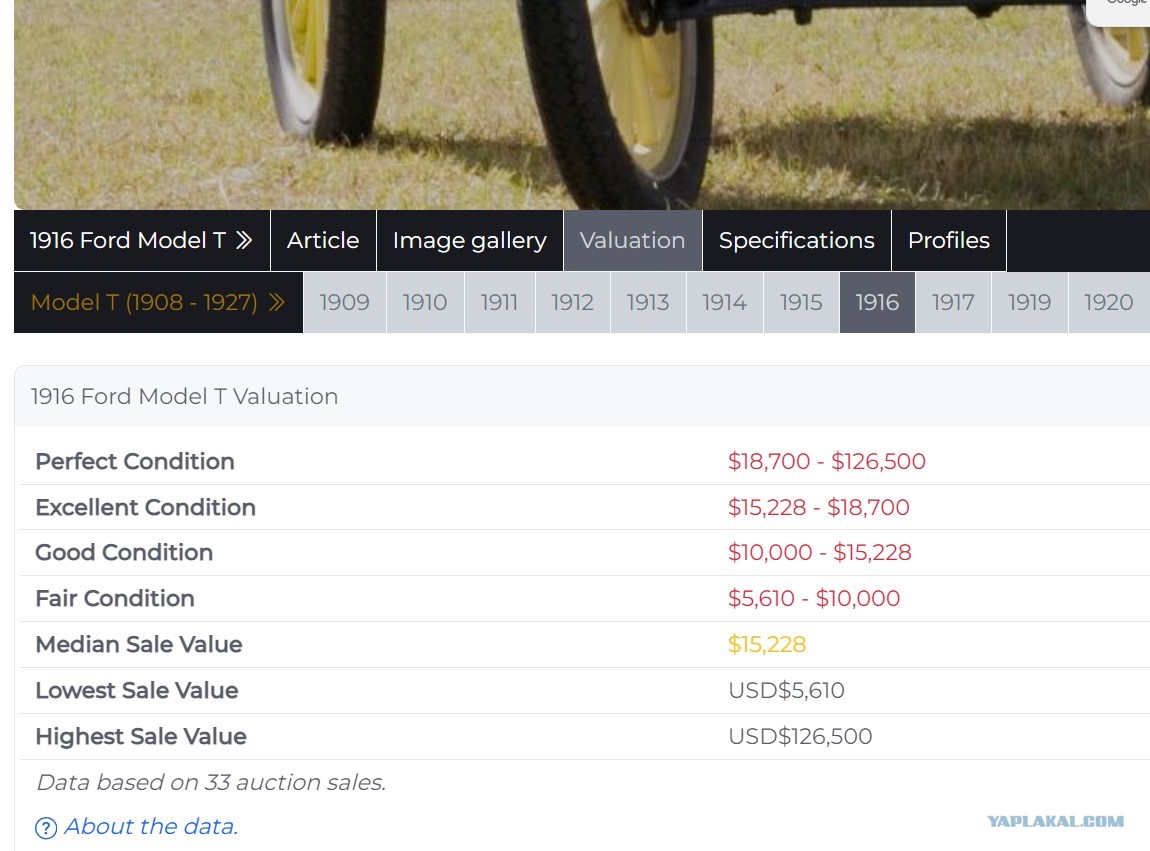The image size is (1150, 851).
Task: Click the 1916 Ford Model T breadcrumb
Action: tap(128, 240)
